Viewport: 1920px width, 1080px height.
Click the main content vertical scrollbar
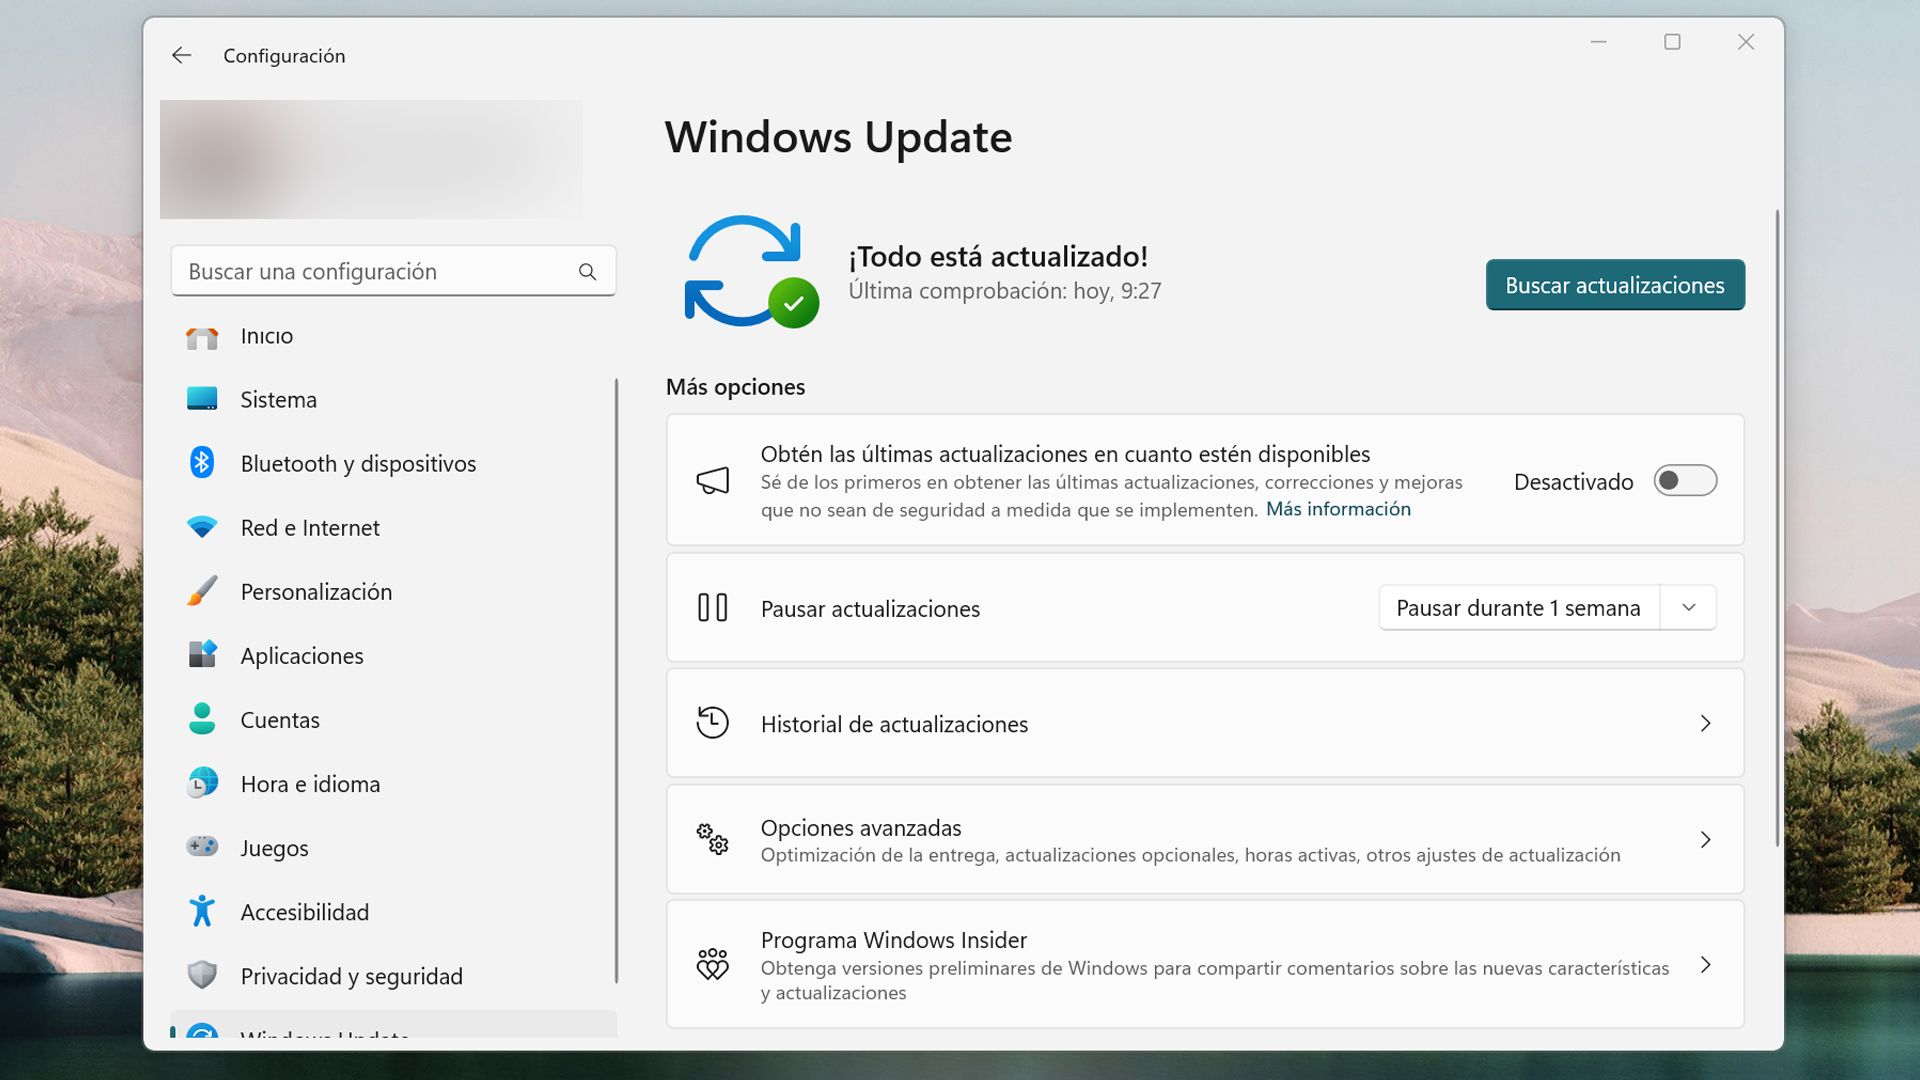[1777, 528]
